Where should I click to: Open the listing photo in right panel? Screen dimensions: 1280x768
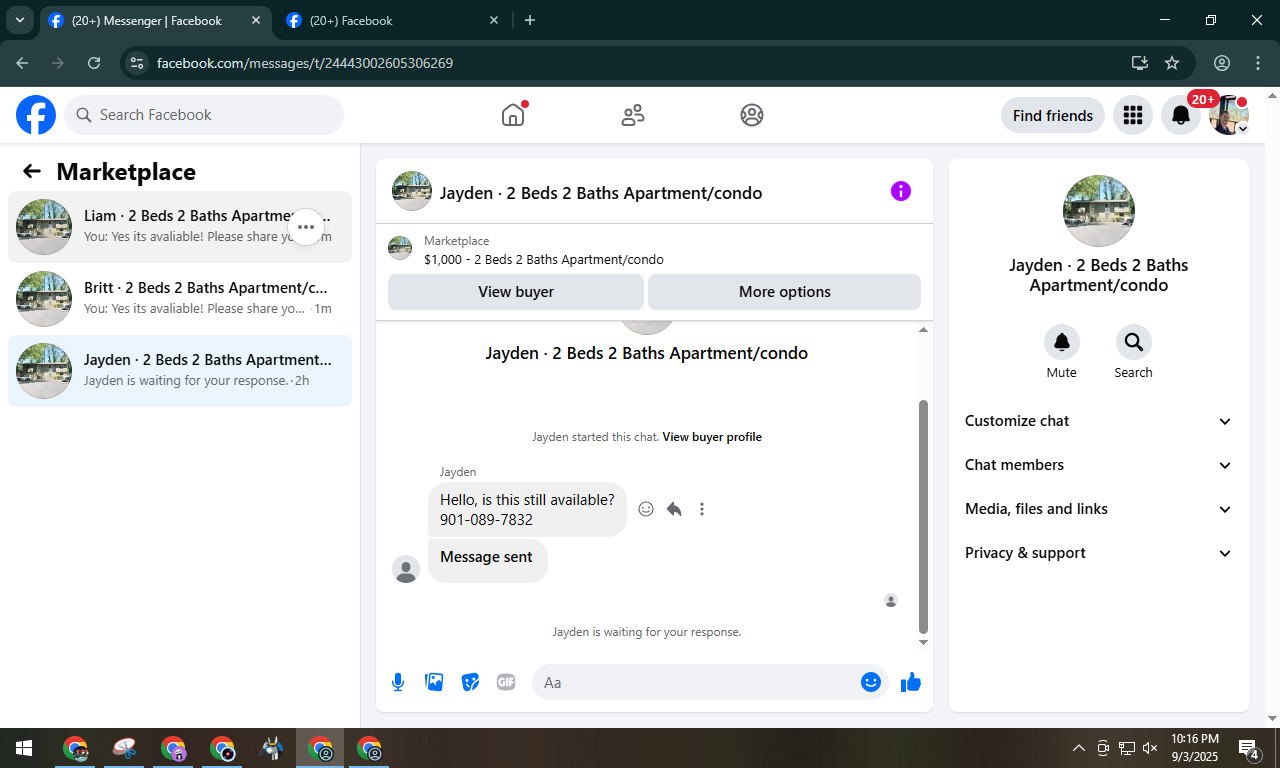point(1099,211)
